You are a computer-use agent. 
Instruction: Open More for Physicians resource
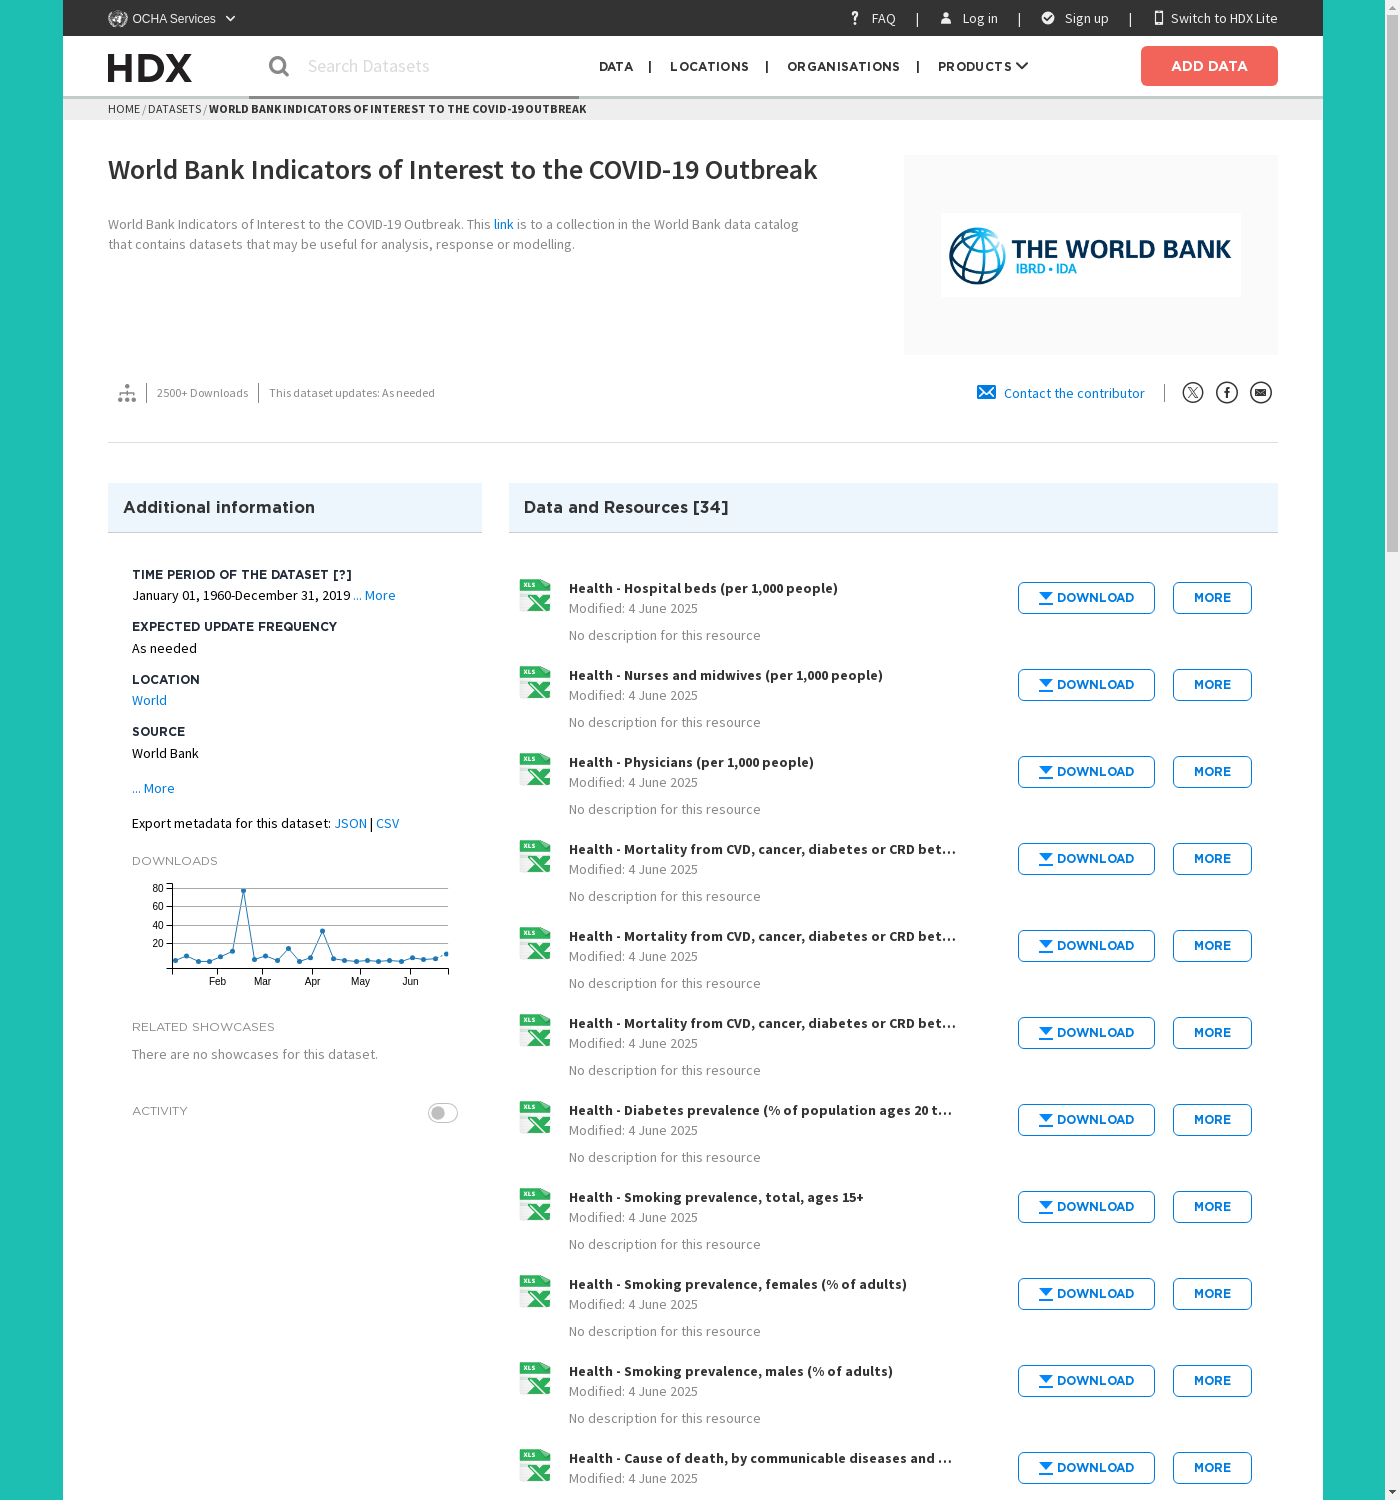[x=1212, y=772]
